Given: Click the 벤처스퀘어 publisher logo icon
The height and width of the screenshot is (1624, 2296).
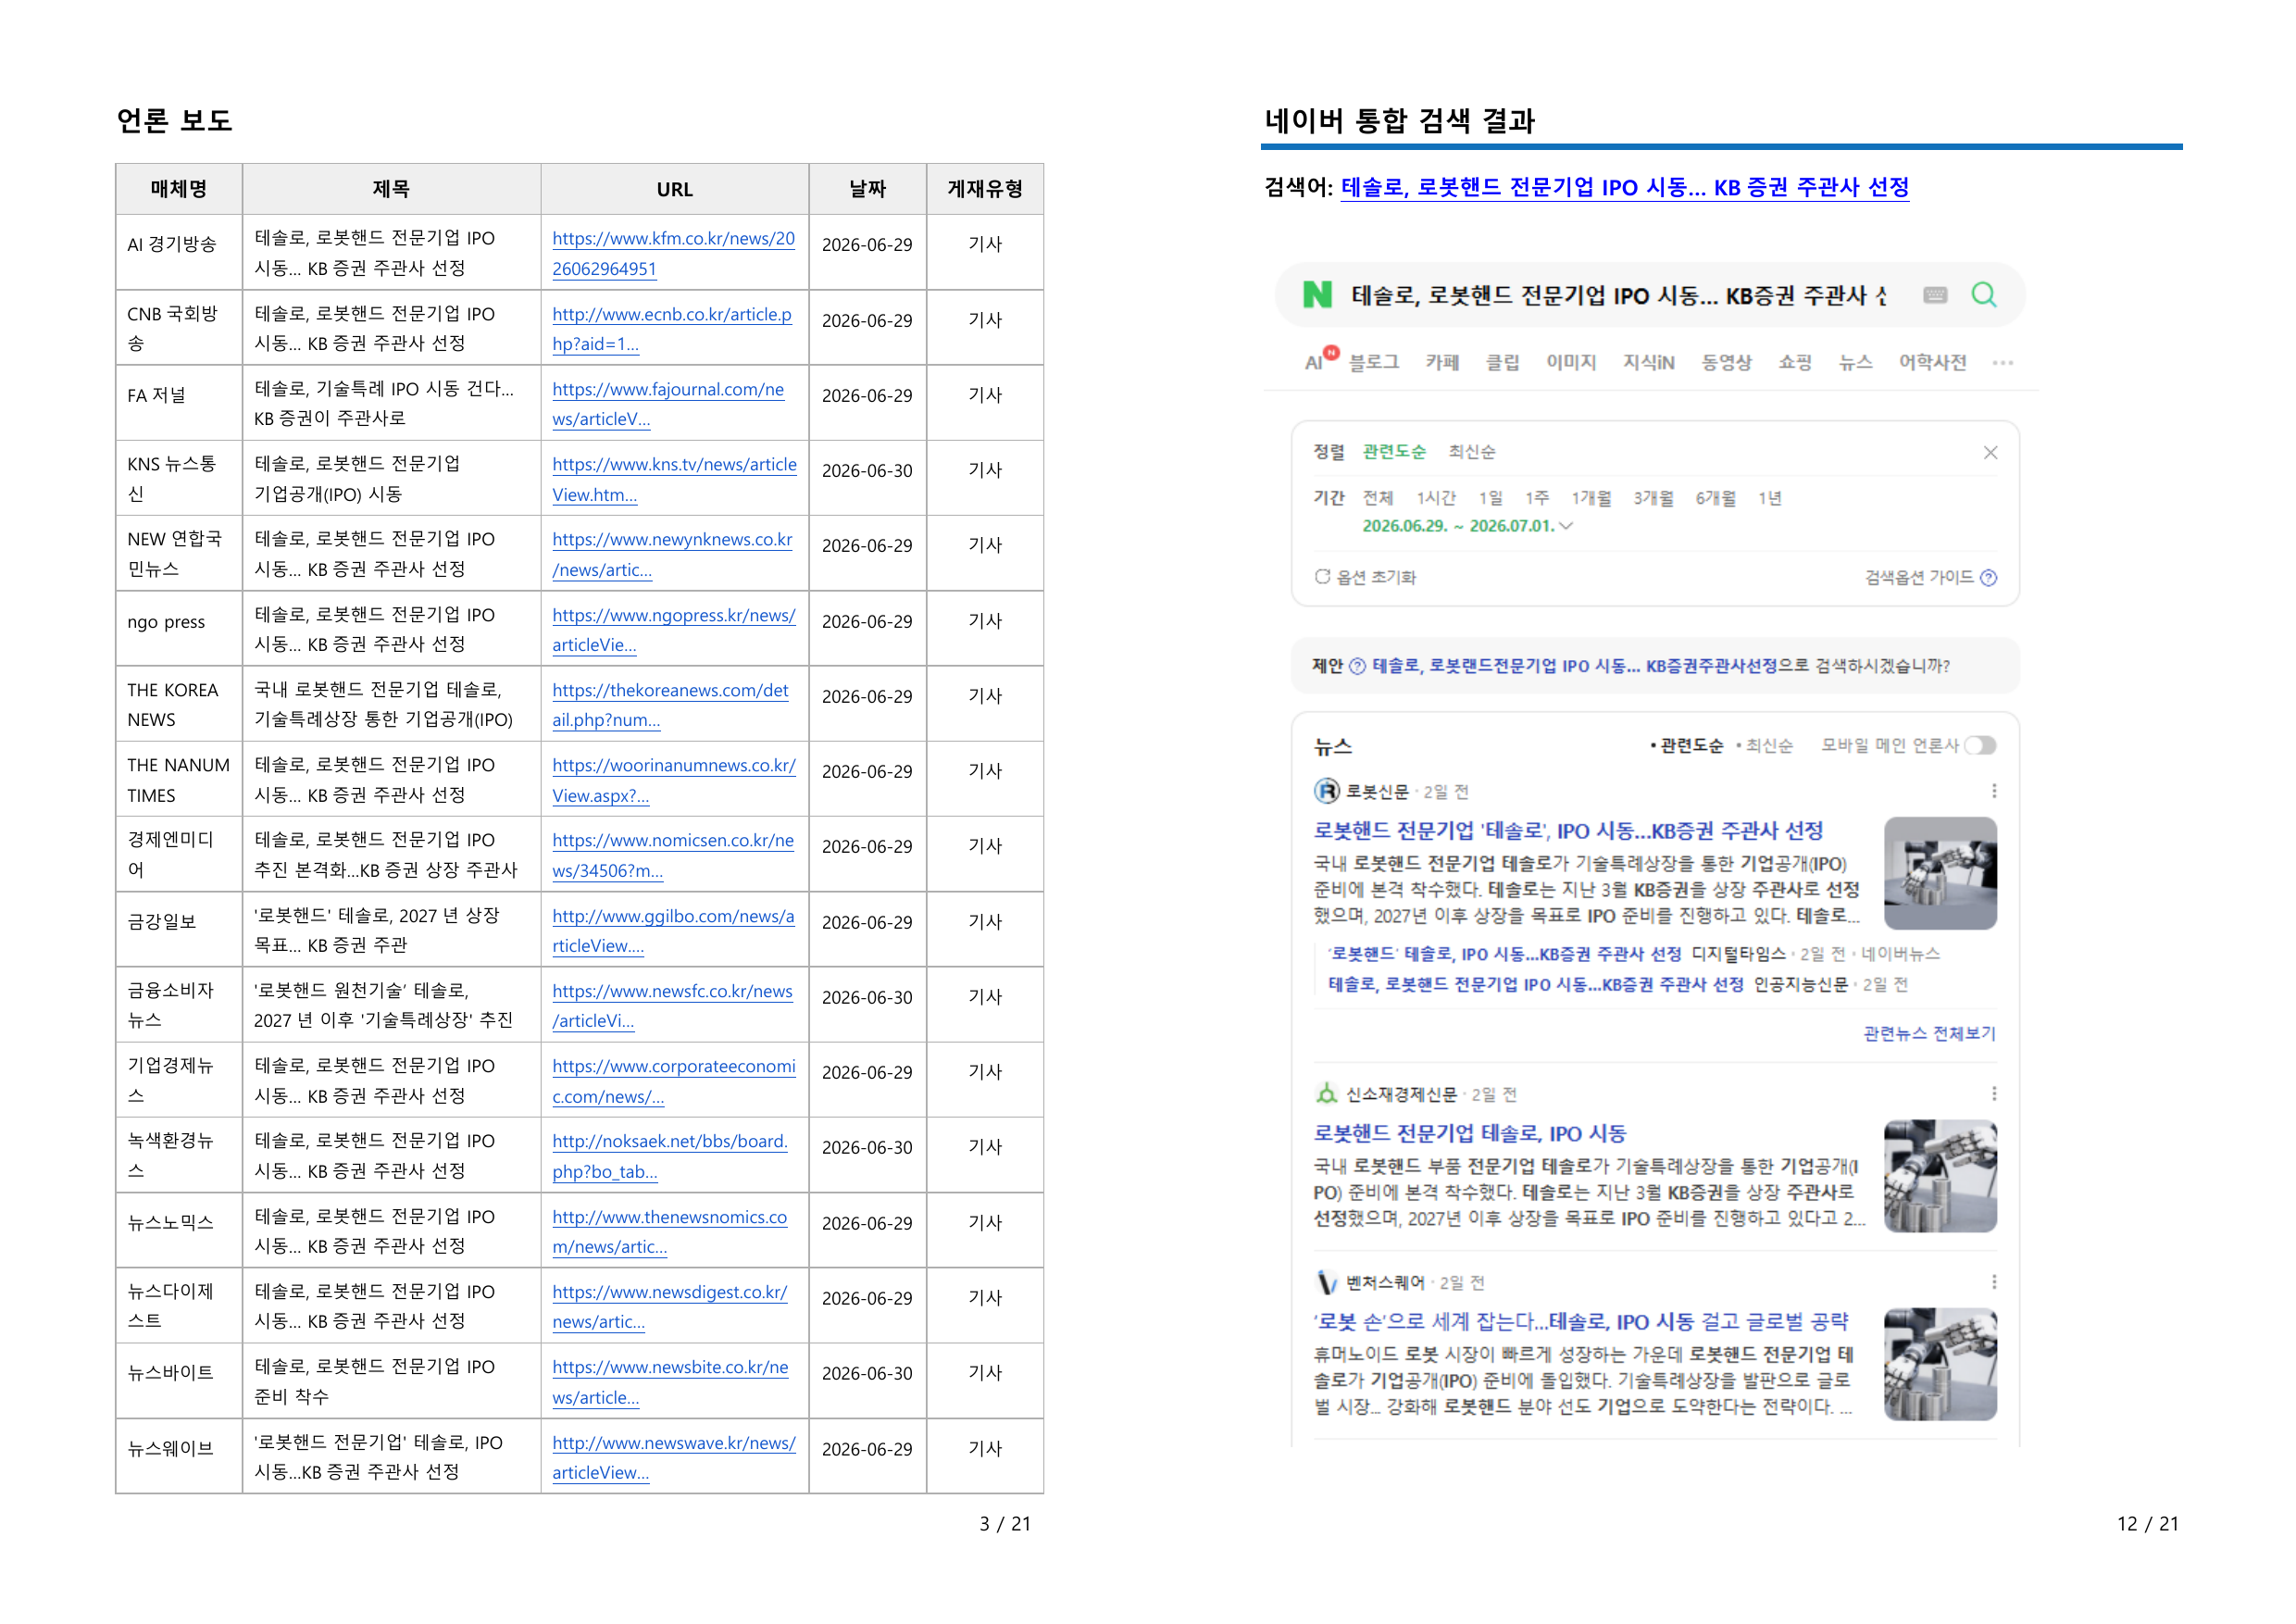Looking at the screenshot, I should click(1326, 1283).
